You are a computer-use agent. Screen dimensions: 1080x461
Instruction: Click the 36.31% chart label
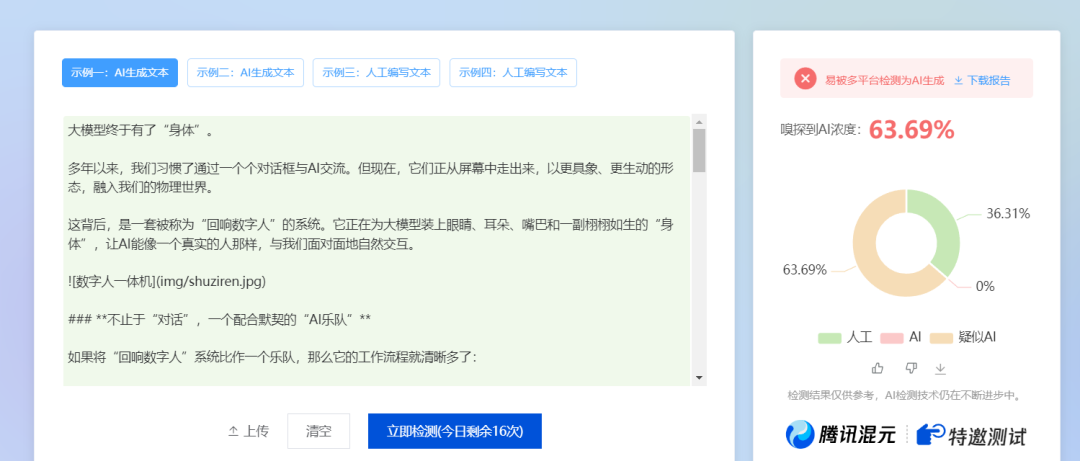point(1008,214)
